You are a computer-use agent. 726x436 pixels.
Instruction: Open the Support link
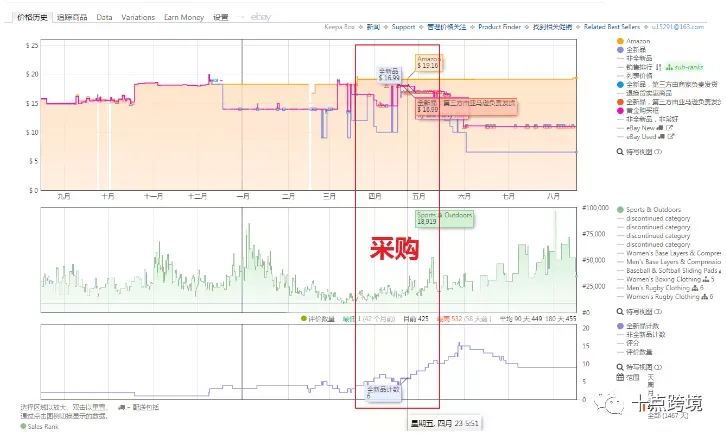[403, 27]
